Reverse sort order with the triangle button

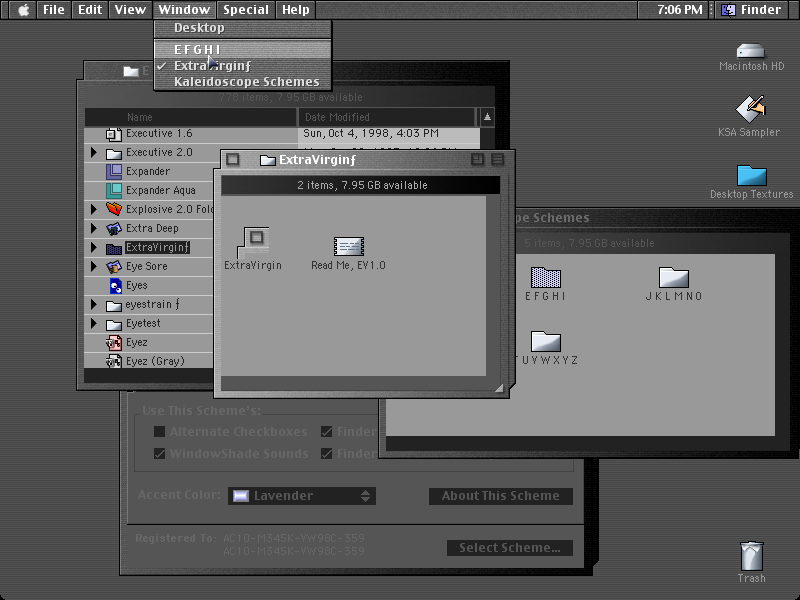click(x=487, y=117)
